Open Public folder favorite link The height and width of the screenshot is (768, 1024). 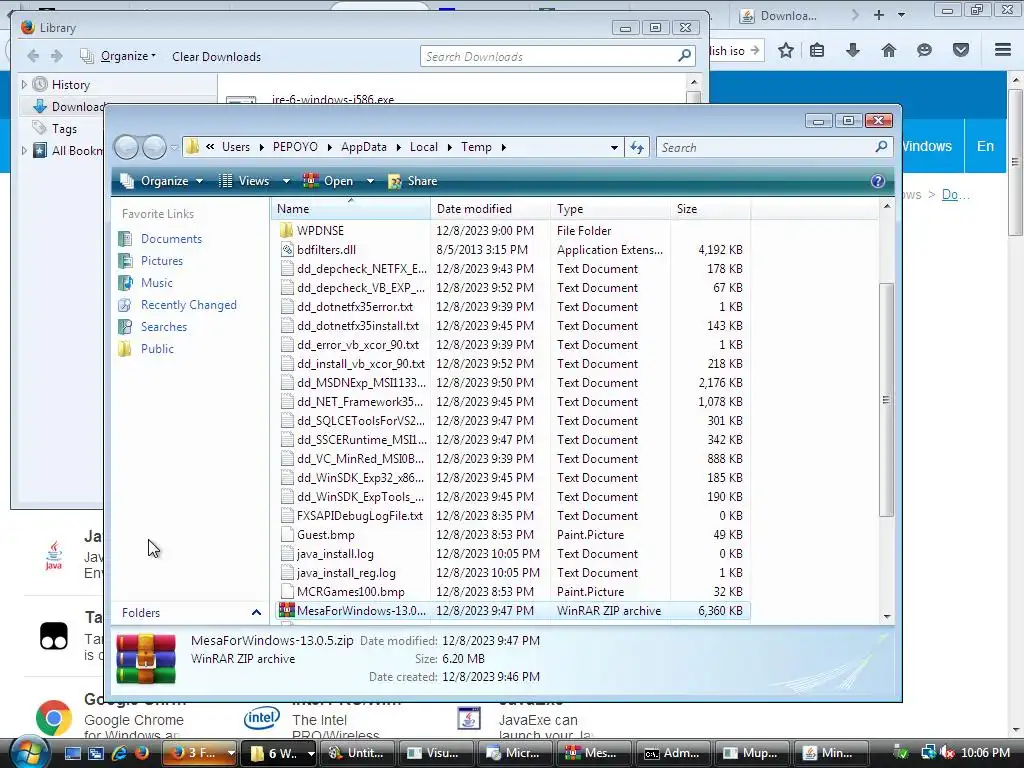pos(157,349)
